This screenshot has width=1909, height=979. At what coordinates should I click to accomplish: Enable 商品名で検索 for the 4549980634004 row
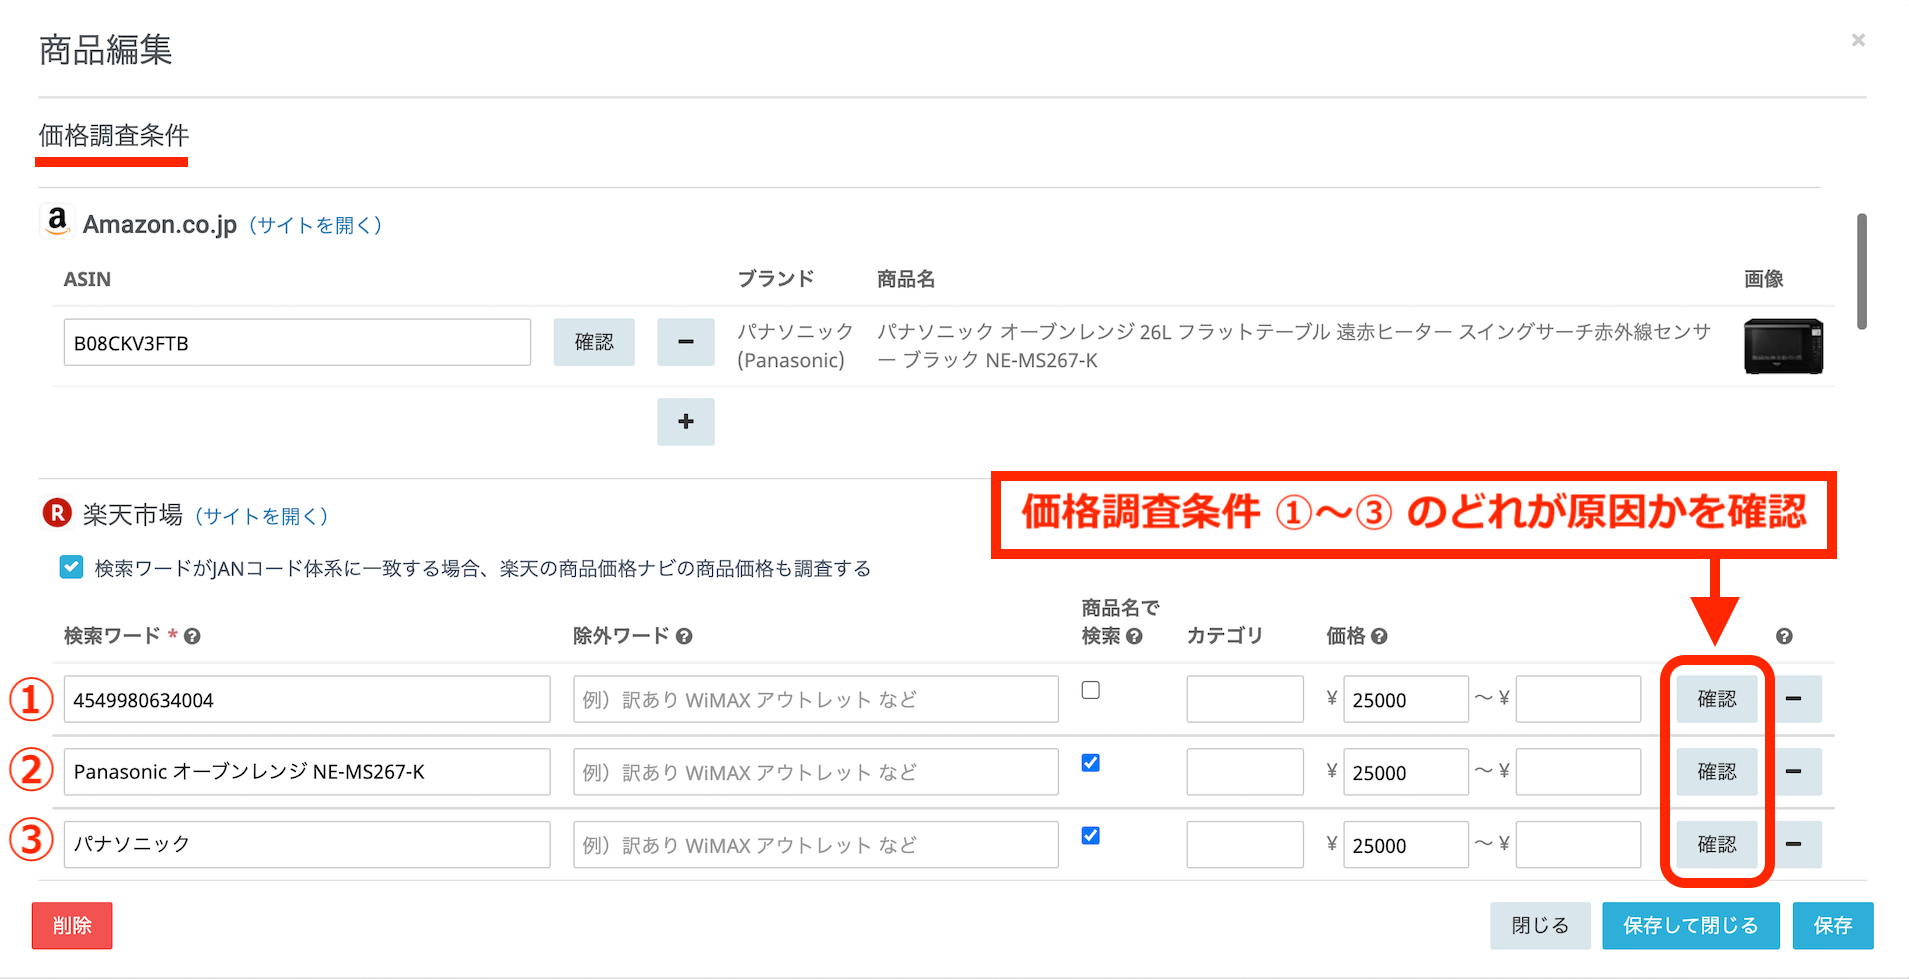pyautogui.click(x=1091, y=690)
